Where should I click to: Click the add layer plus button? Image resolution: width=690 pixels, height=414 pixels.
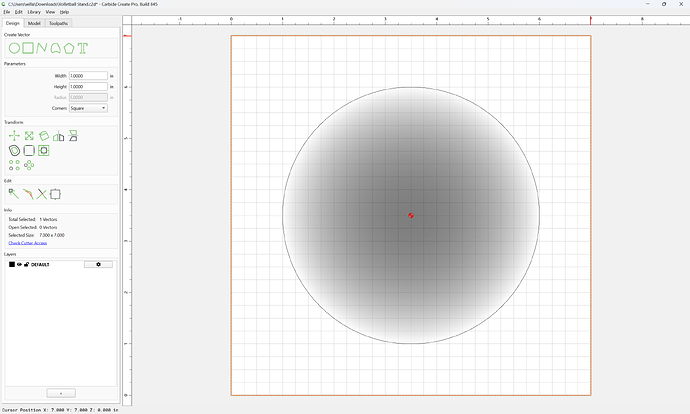click(x=61, y=393)
